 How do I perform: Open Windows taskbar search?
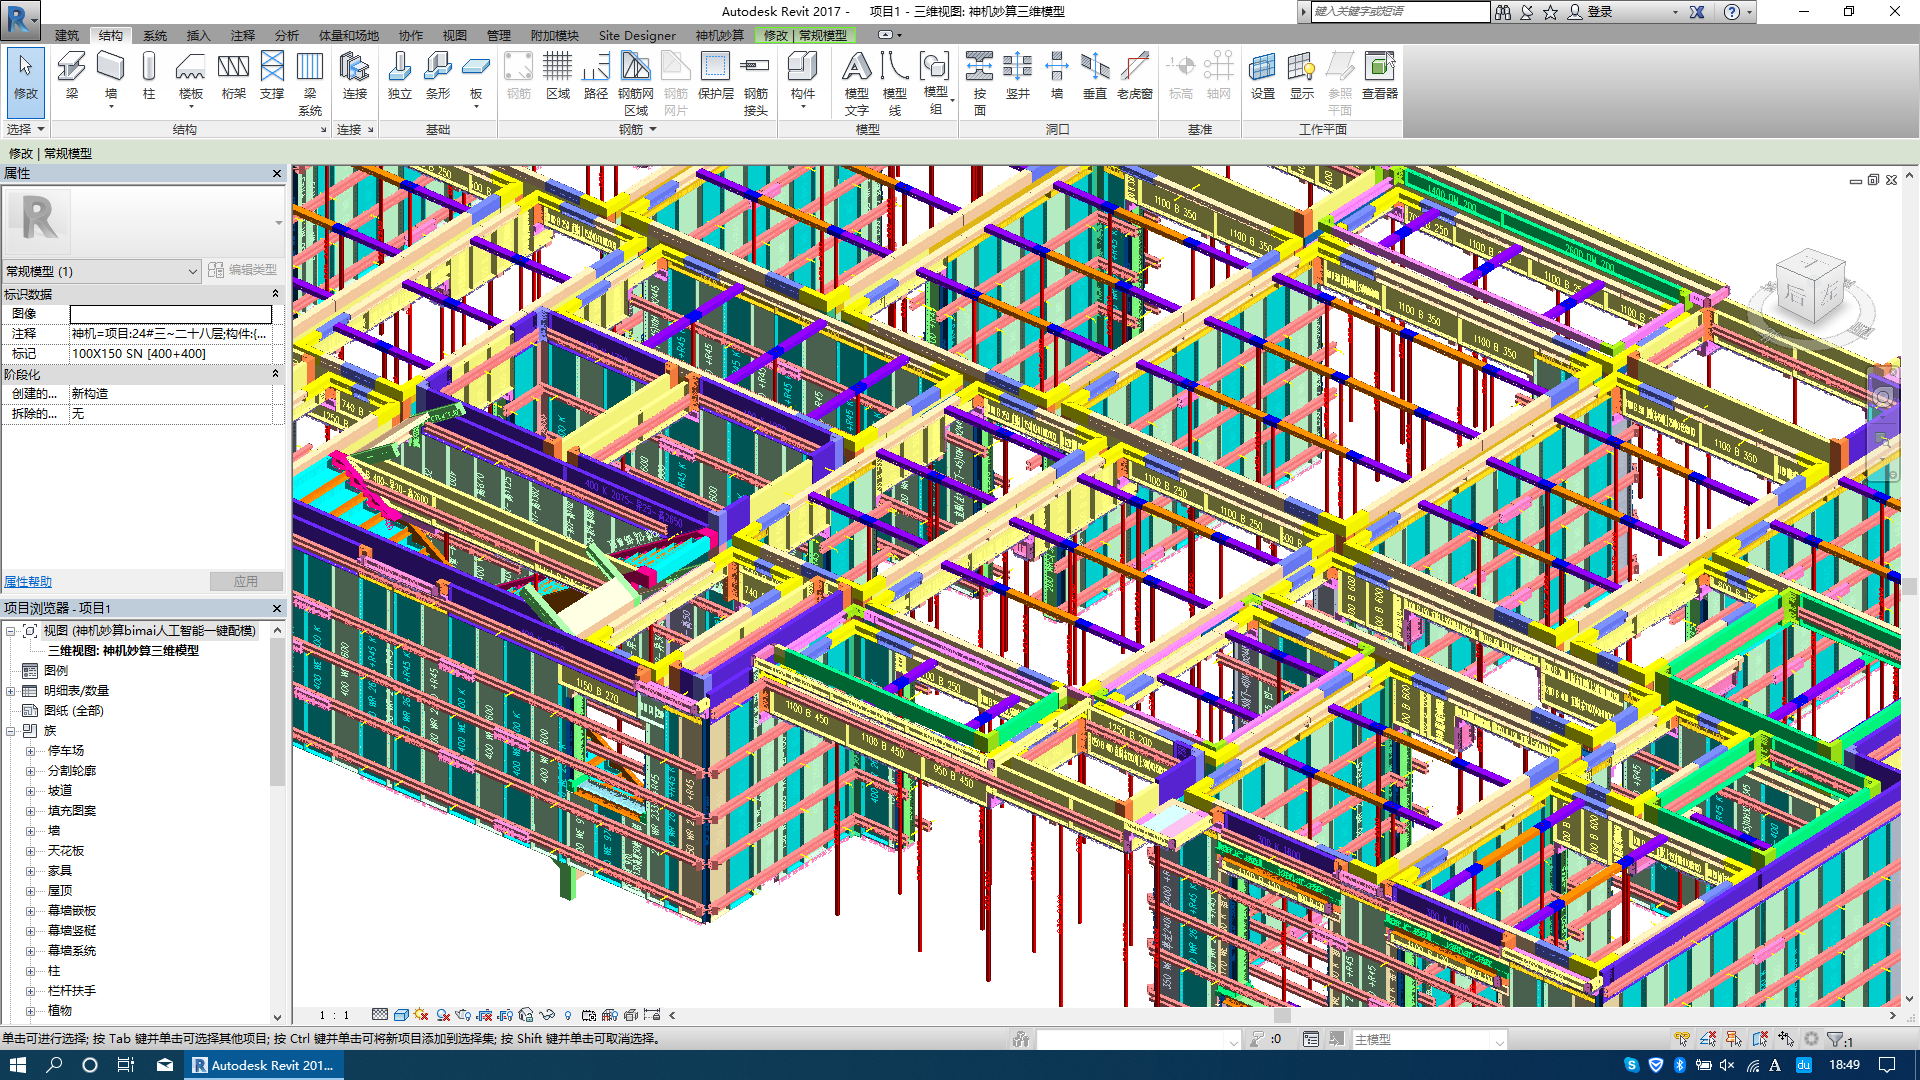coord(54,1065)
